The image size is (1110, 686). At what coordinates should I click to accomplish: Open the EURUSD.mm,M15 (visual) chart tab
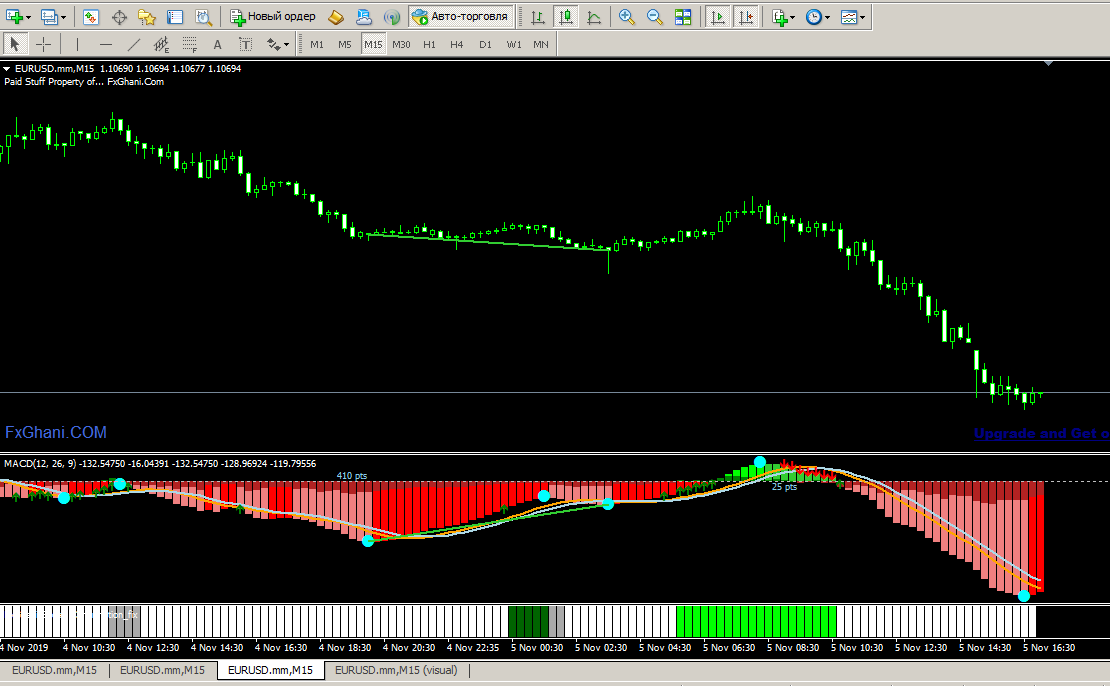coord(396,670)
